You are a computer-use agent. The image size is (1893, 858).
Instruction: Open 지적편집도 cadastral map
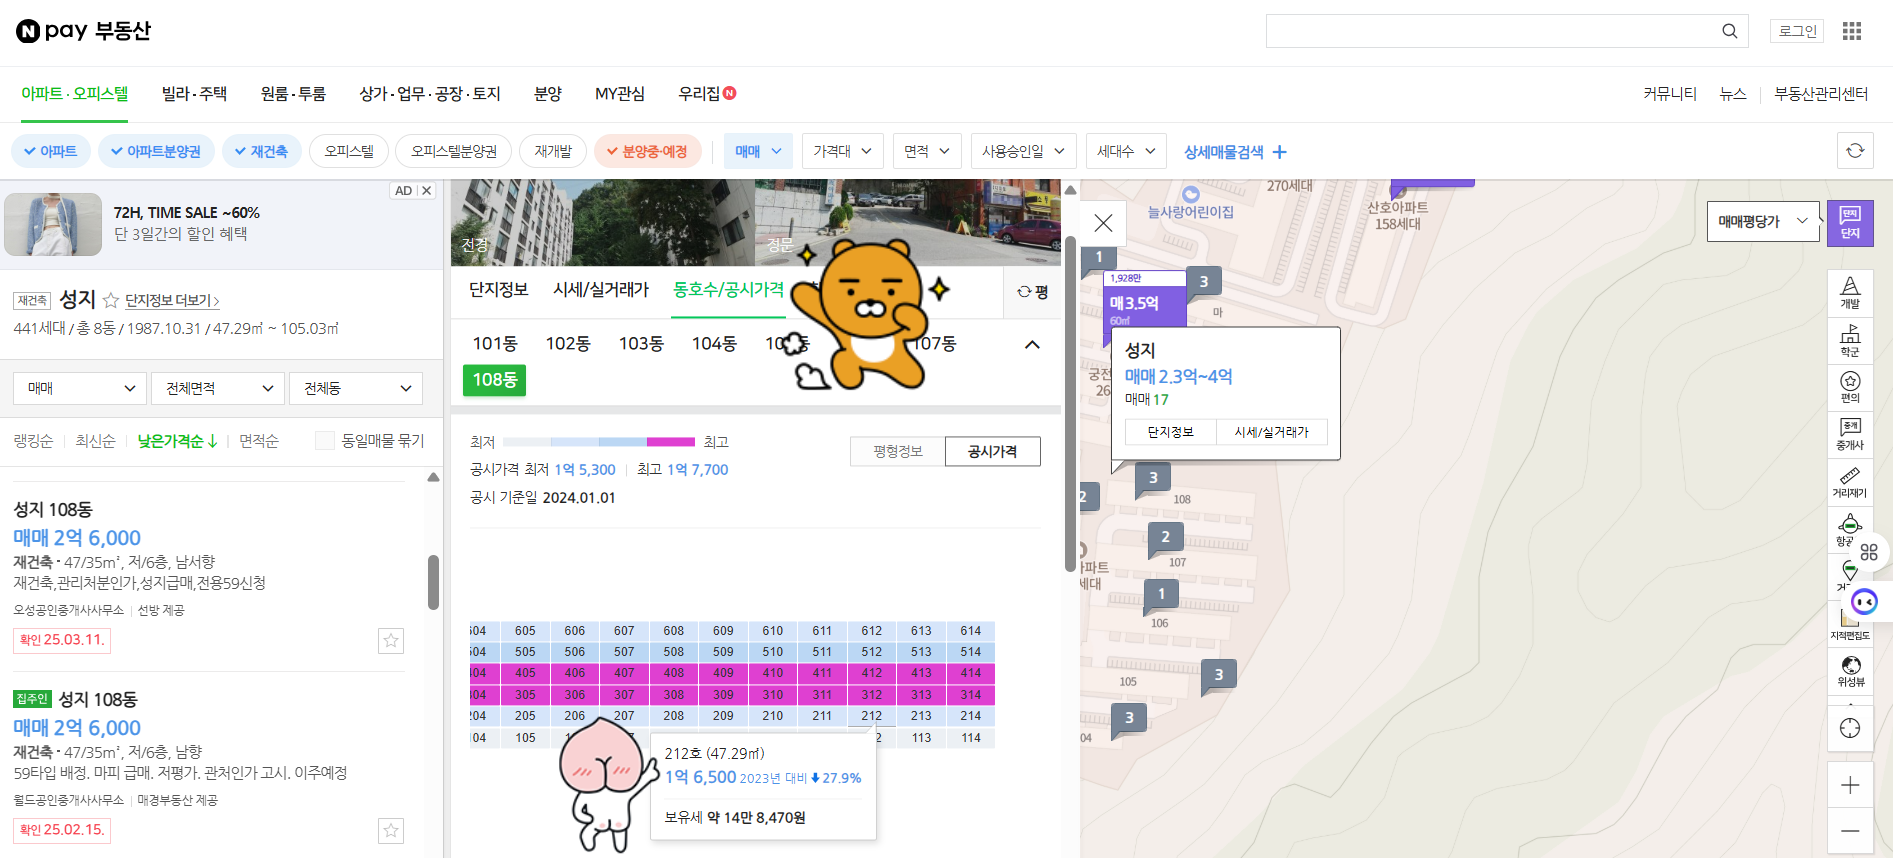[x=1850, y=624]
